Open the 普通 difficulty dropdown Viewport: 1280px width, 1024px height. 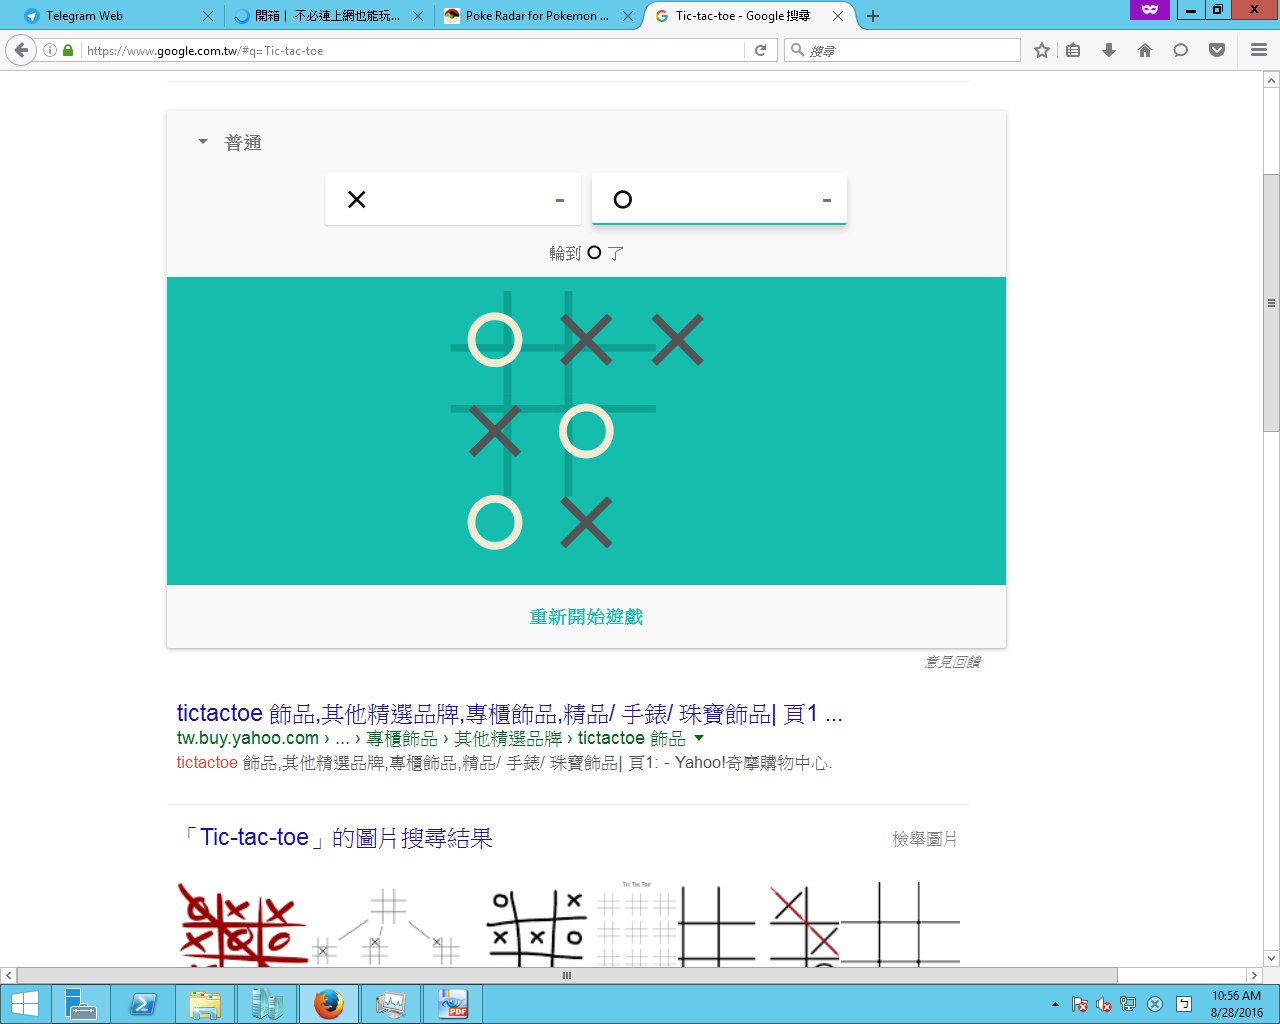coord(230,143)
